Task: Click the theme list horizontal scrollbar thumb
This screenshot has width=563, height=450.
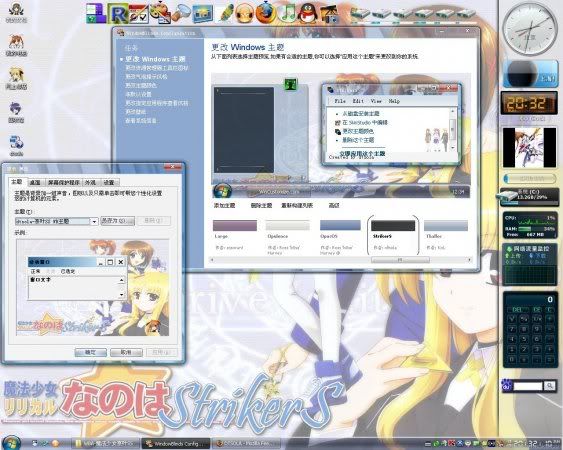Action: click(400, 260)
